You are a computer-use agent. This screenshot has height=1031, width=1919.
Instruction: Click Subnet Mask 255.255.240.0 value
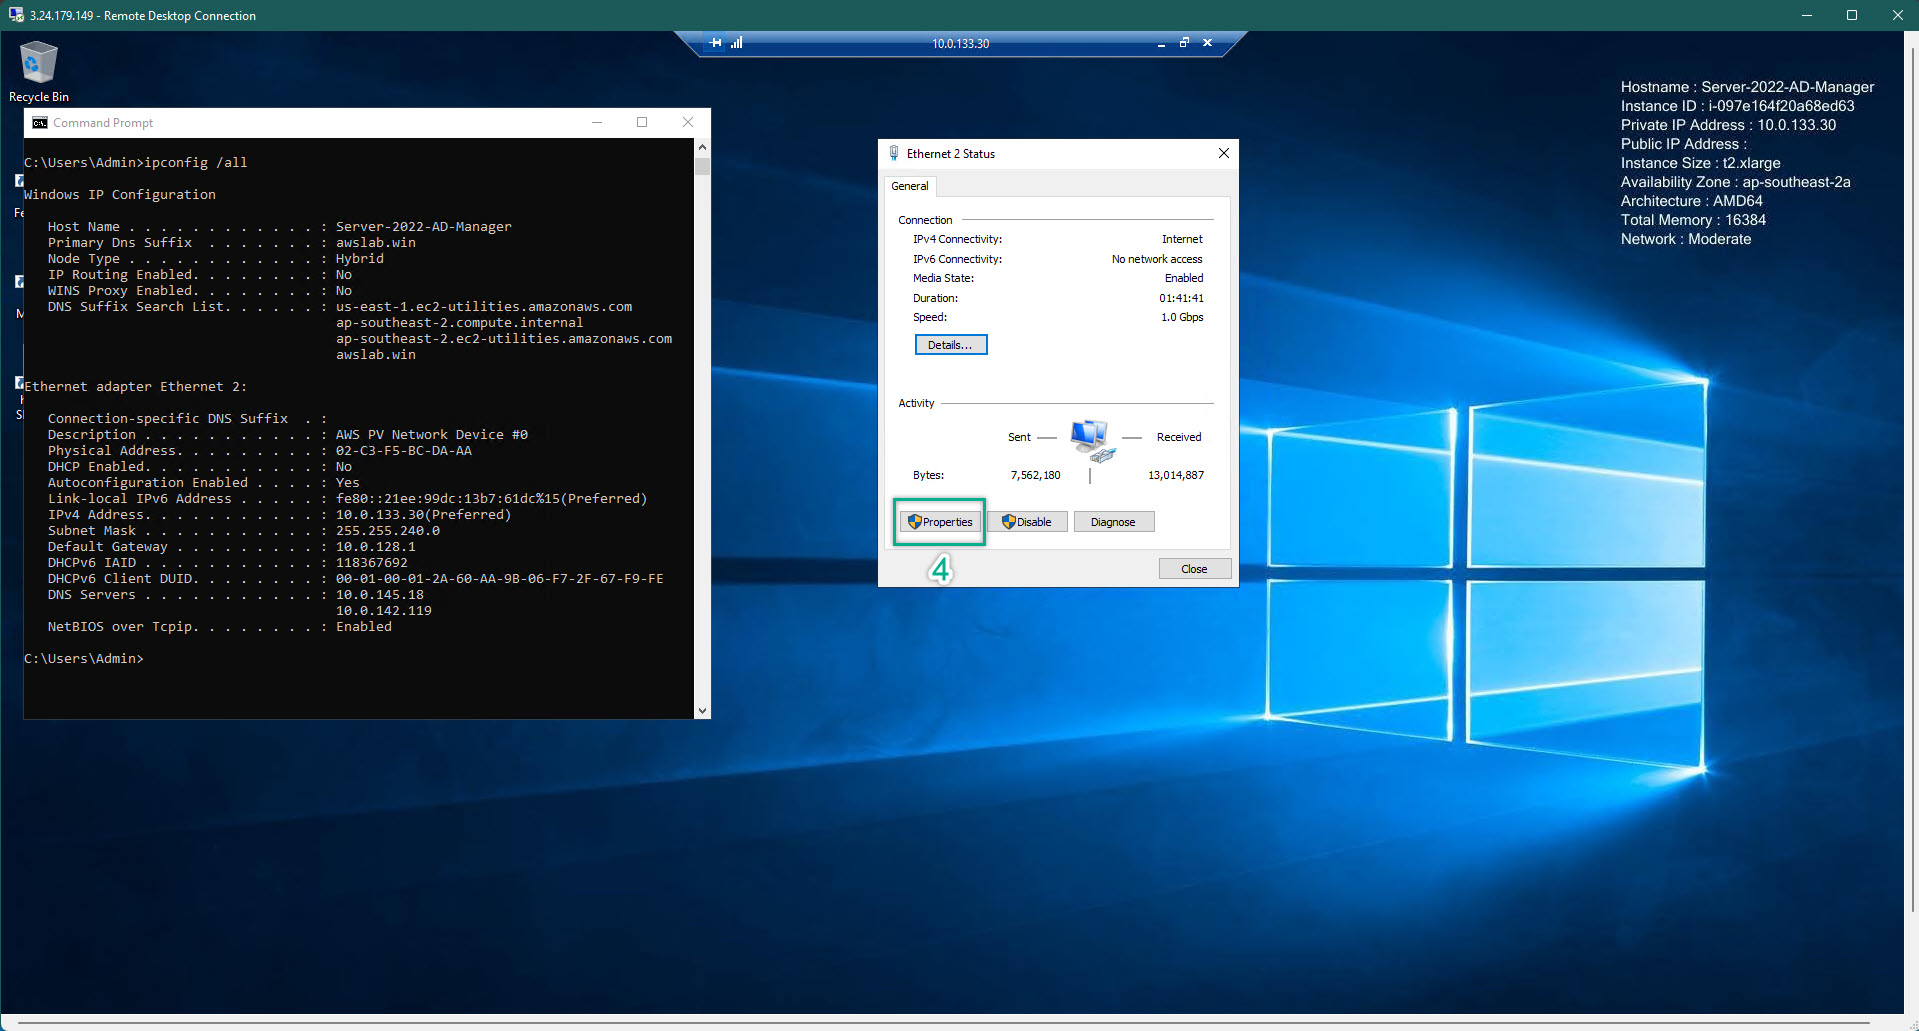pyautogui.click(x=387, y=531)
